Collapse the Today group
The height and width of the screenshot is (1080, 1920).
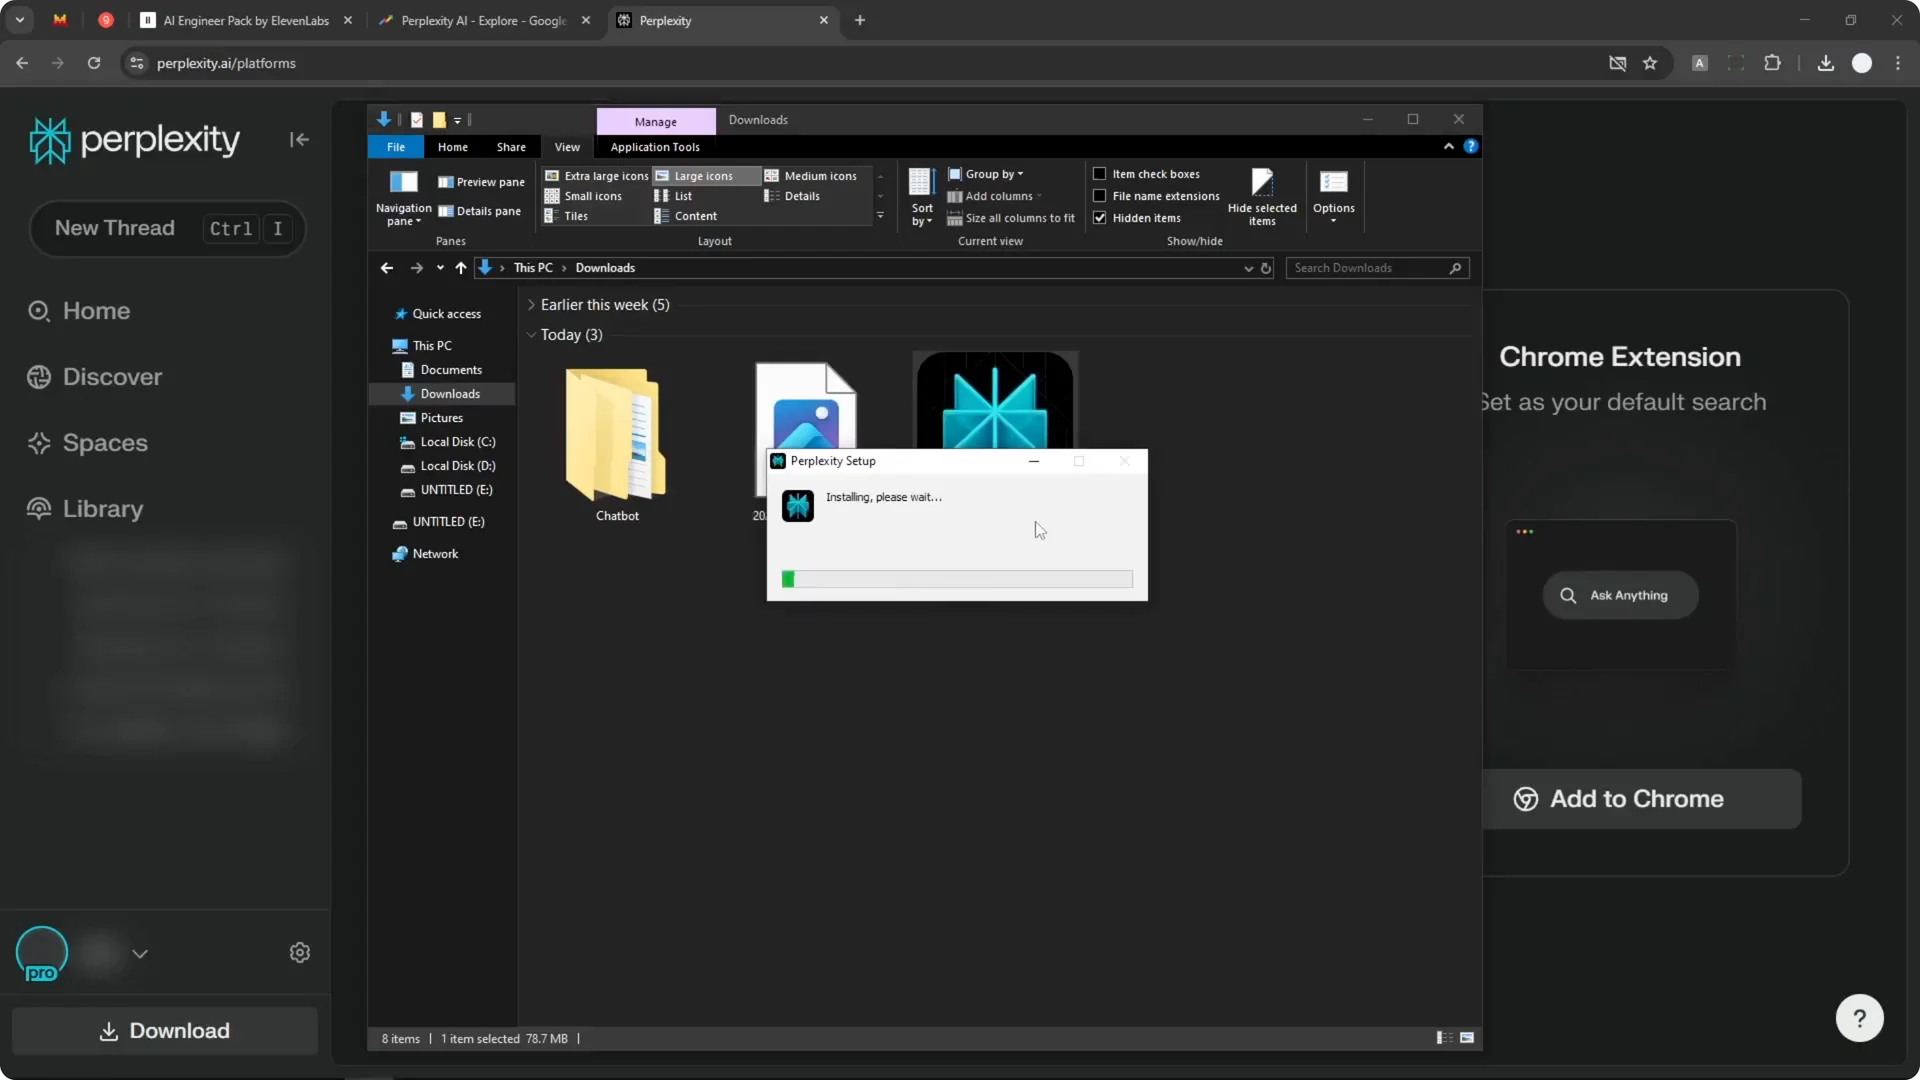(x=532, y=335)
